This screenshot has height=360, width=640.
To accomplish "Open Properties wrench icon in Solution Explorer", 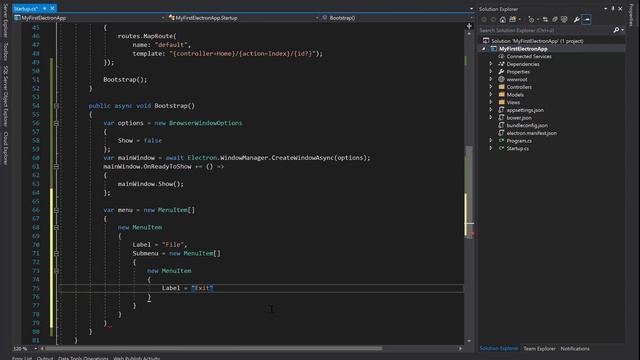I will [x=576, y=20].
